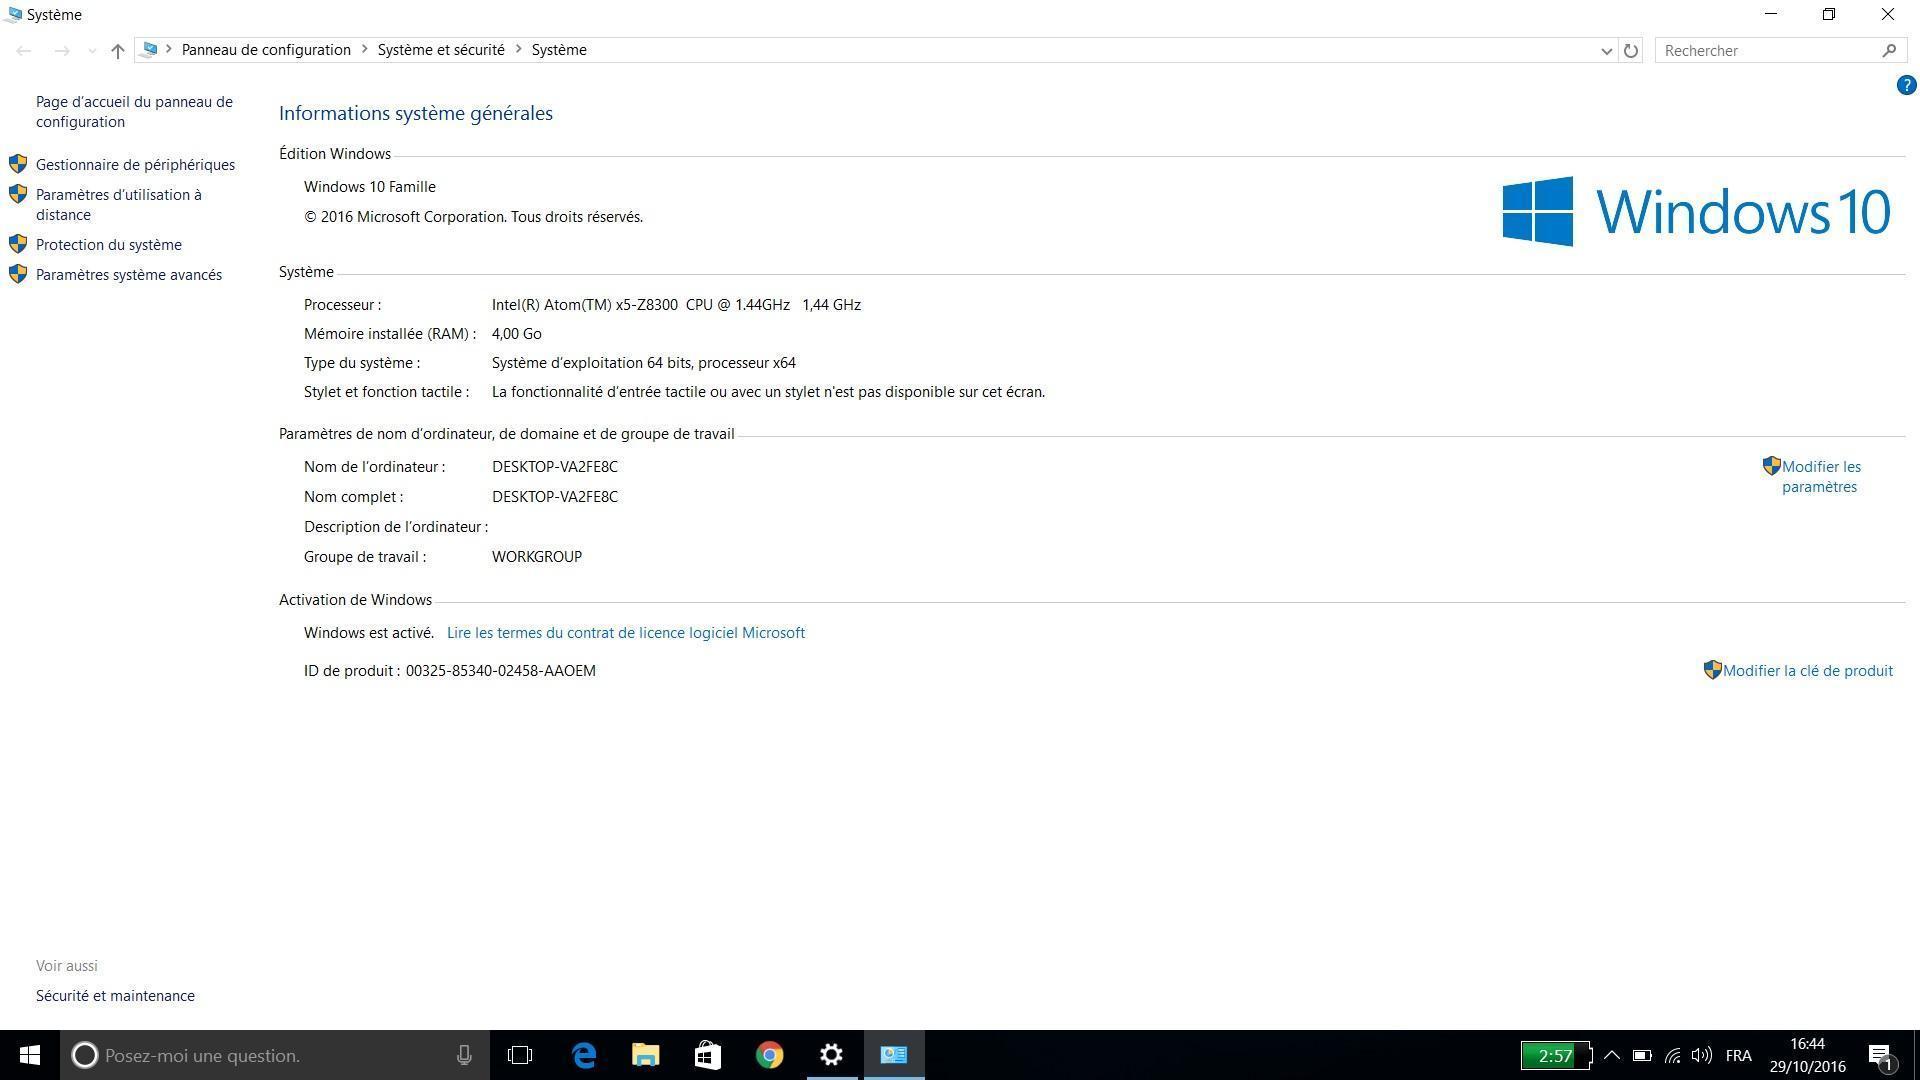Launch Google Chrome from taskbar
This screenshot has width=1920, height=1080.
[x=770, y=1055]
